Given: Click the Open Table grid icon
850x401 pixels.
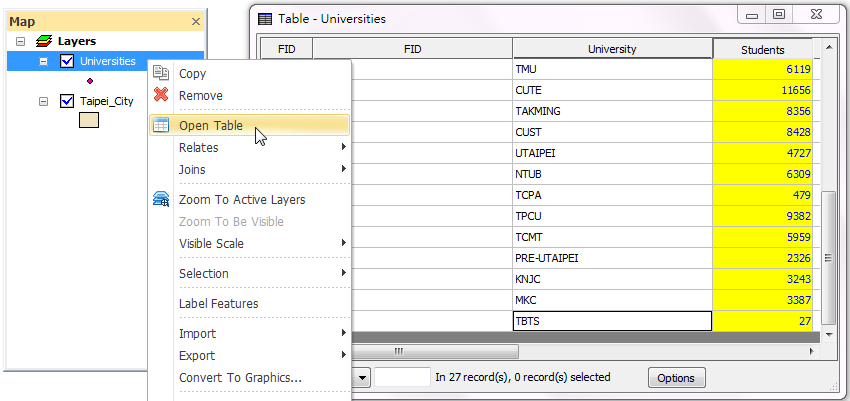Looking at the screenshot, I should click(161, 125).
